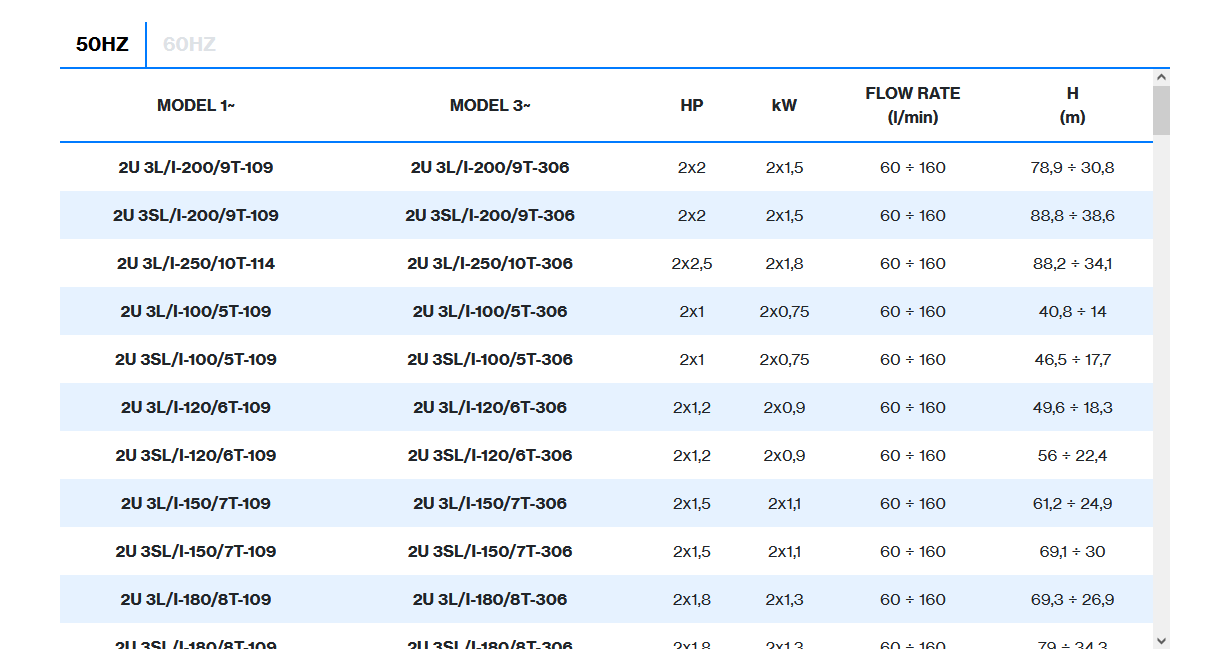Click the 2x2,5 HP value cell
The image size is (1221, 672).
692,263
